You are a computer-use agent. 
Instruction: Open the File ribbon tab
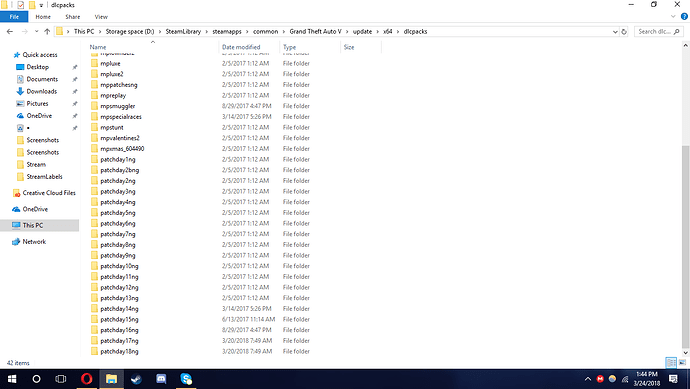tap(14, 17)
